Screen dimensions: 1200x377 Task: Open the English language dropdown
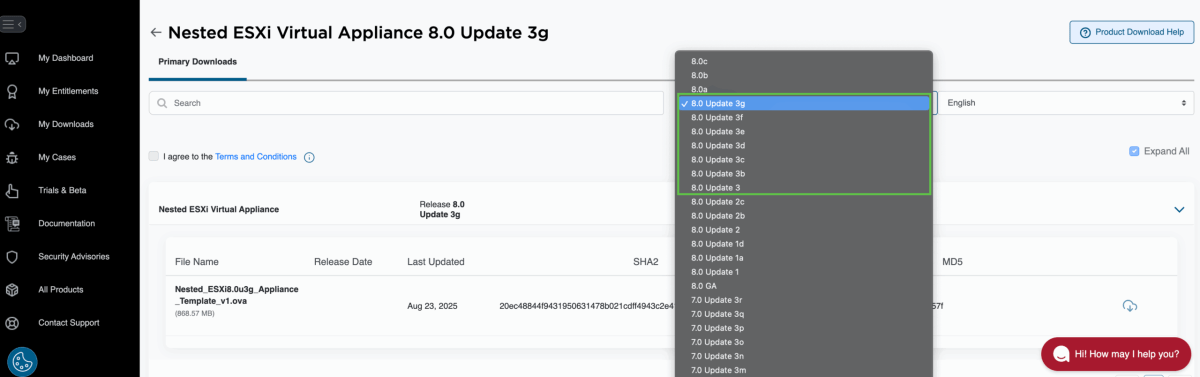pos(1067,103)
